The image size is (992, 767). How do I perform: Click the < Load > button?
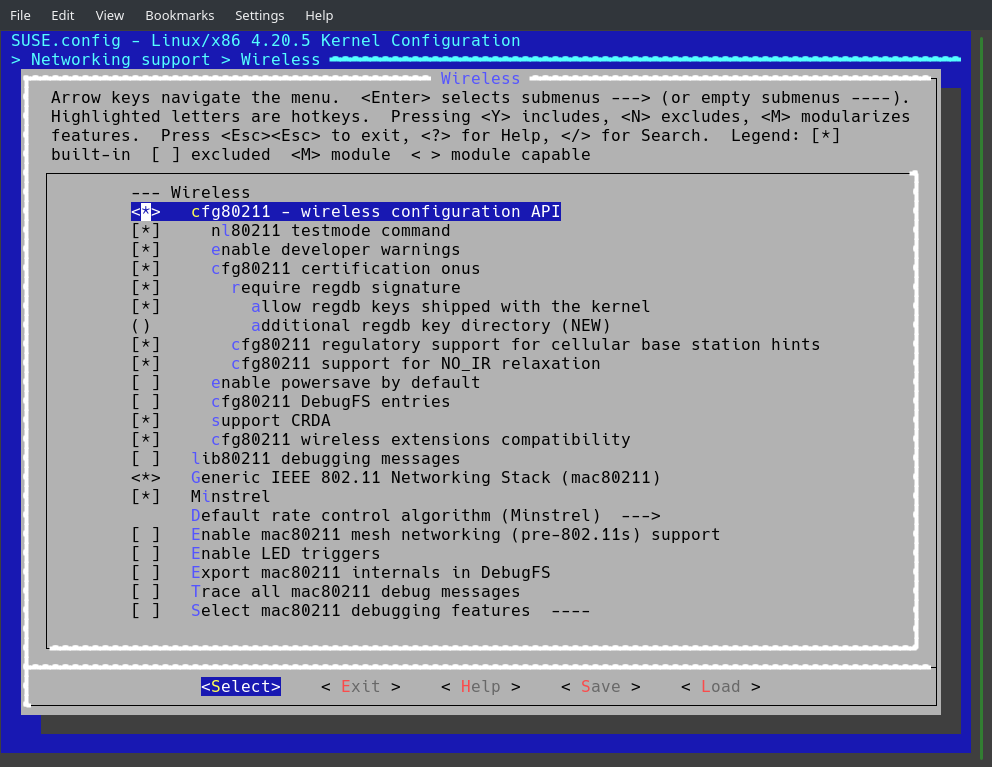(x=721, y=687)
